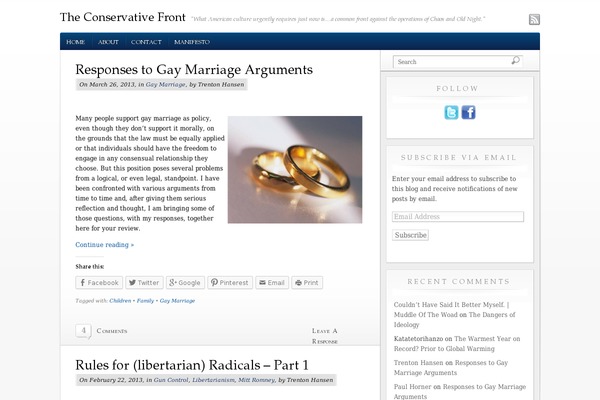Click the Leave A Response link
Viewport: 600px width, 400px height.
point(325,336)
